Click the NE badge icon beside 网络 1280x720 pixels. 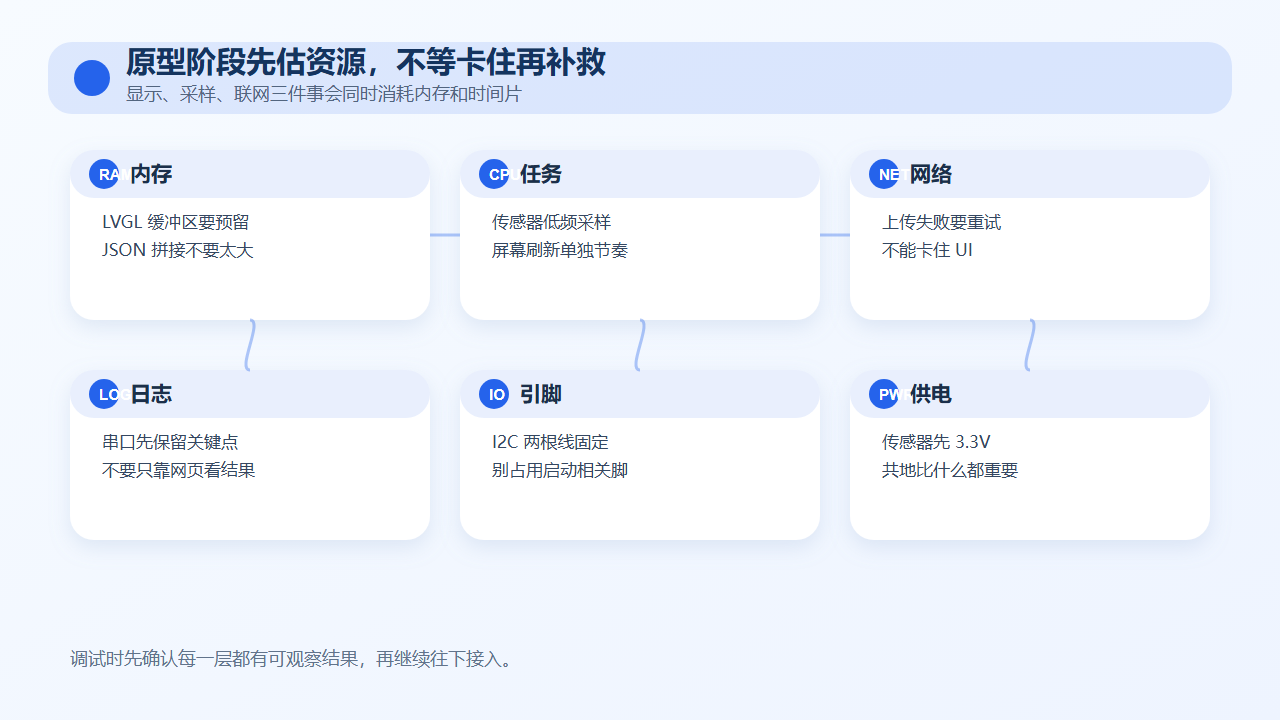click(884, 174)
